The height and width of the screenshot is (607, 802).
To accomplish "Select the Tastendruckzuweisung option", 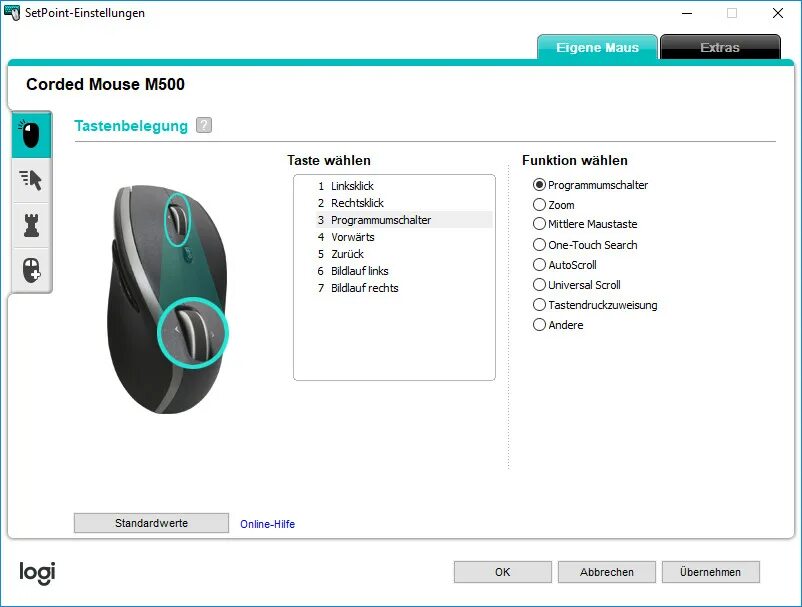I will point(595,305).
